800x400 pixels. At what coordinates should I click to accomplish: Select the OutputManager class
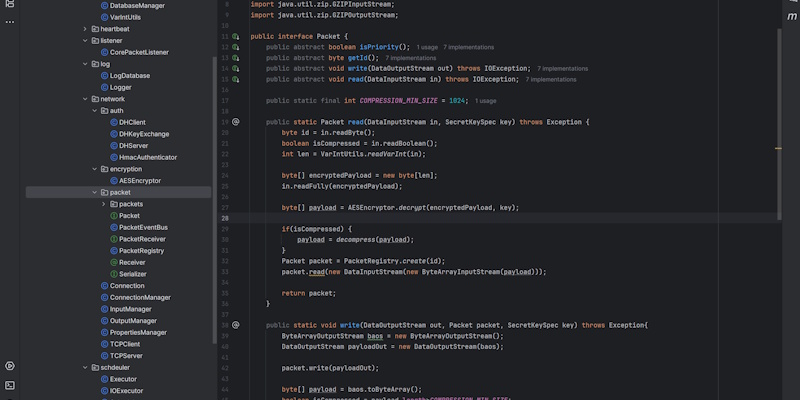click(x=133, y=321)
